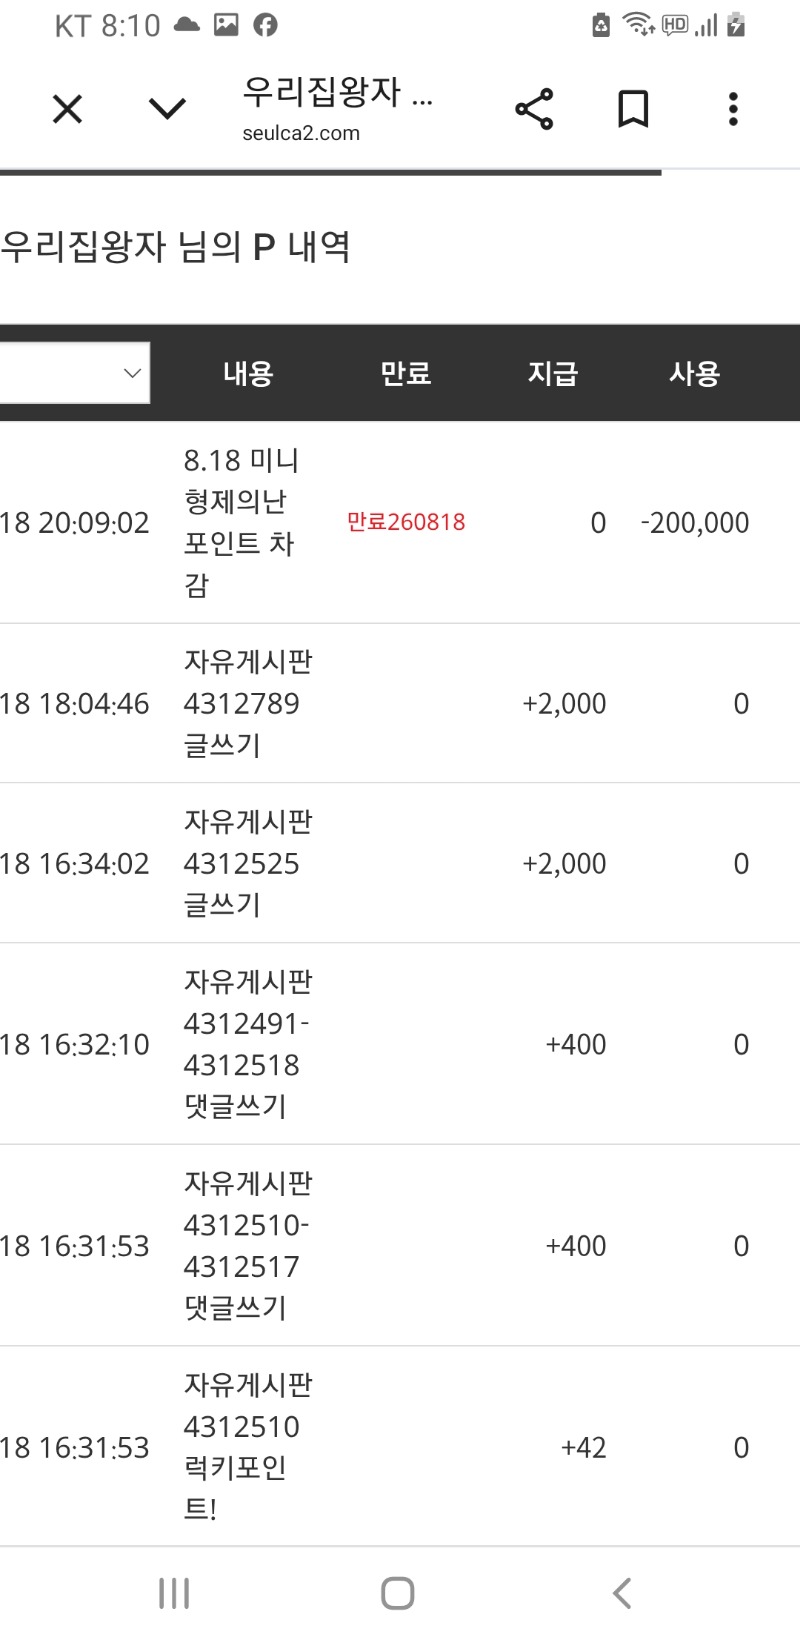Tap the Android home button
The height and width of the screenshot is (1645, 800).
tap(398, 1593)
